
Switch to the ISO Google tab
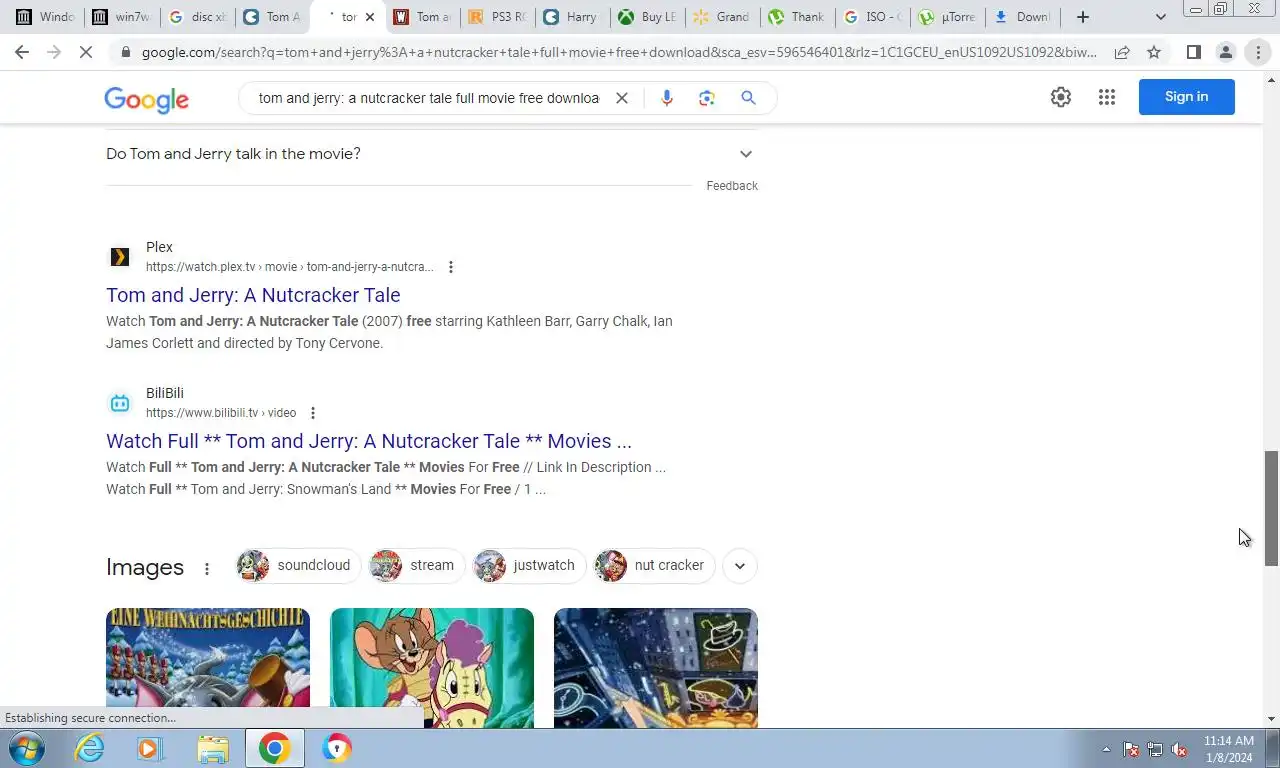pos(872,17)
